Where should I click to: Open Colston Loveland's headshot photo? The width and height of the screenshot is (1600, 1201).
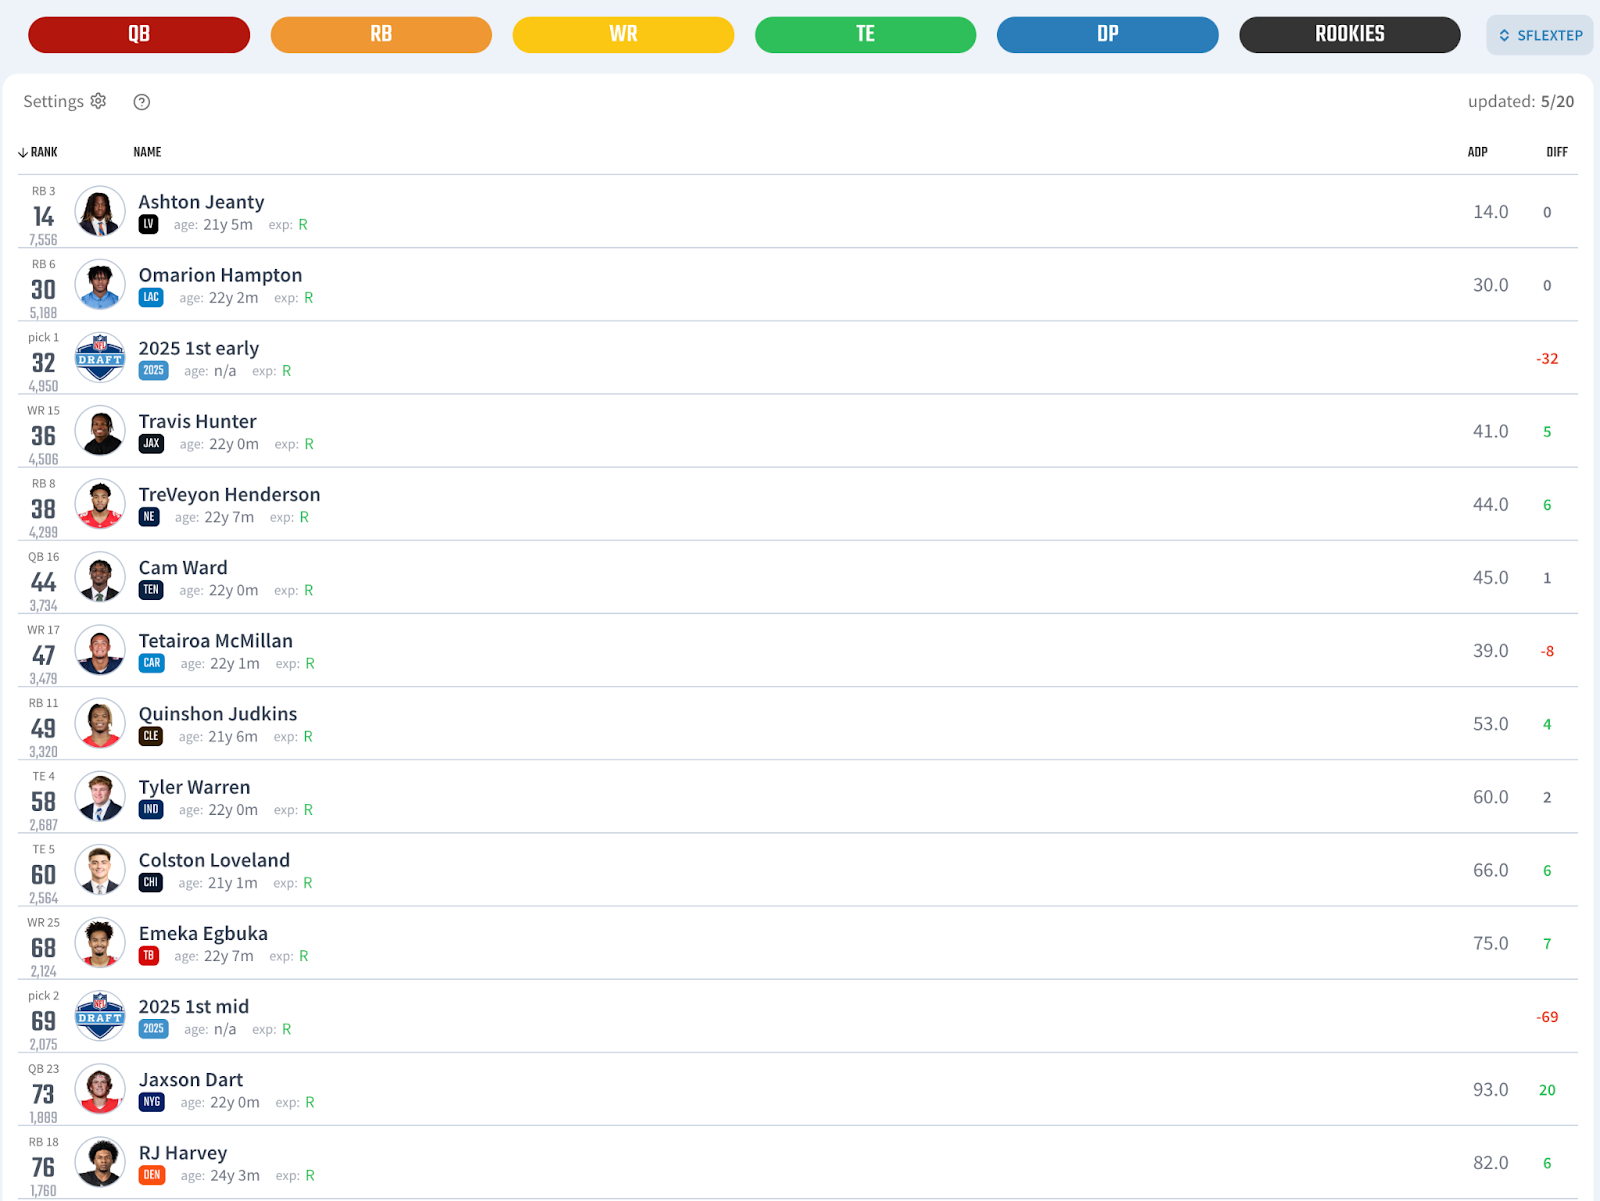pos(100,870)
